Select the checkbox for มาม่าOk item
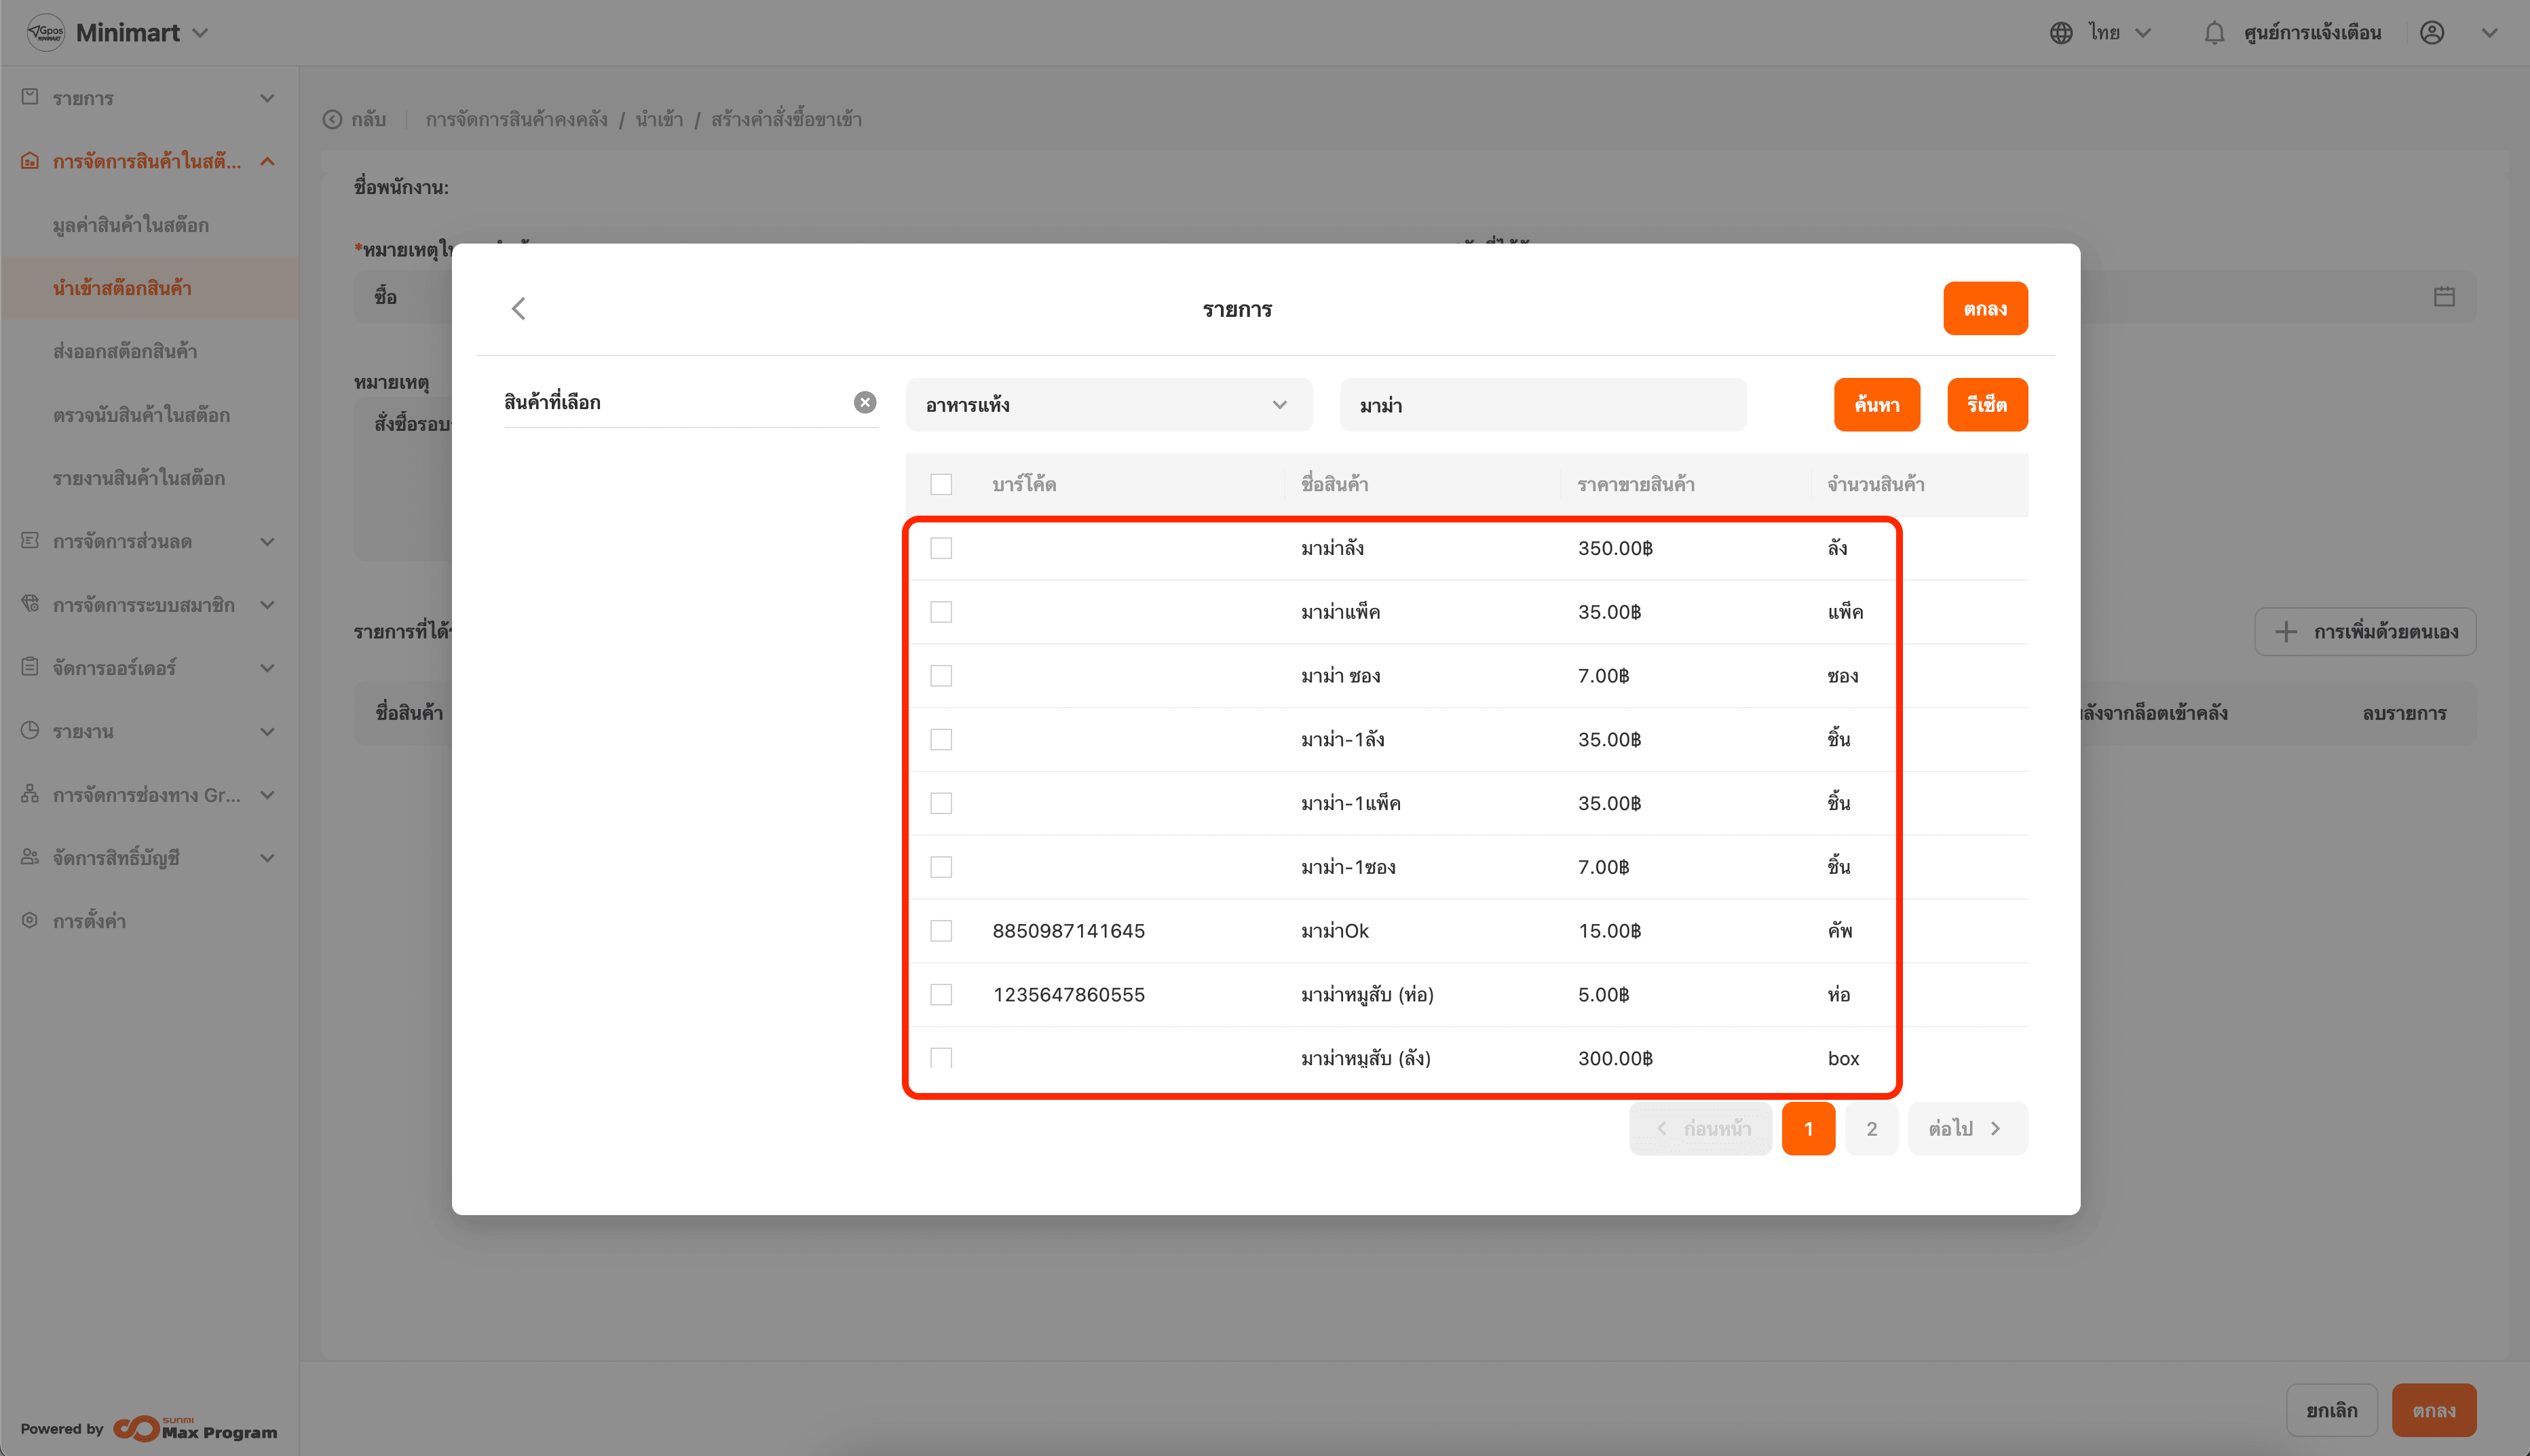2530x1456 pixels. coord(941,931)
